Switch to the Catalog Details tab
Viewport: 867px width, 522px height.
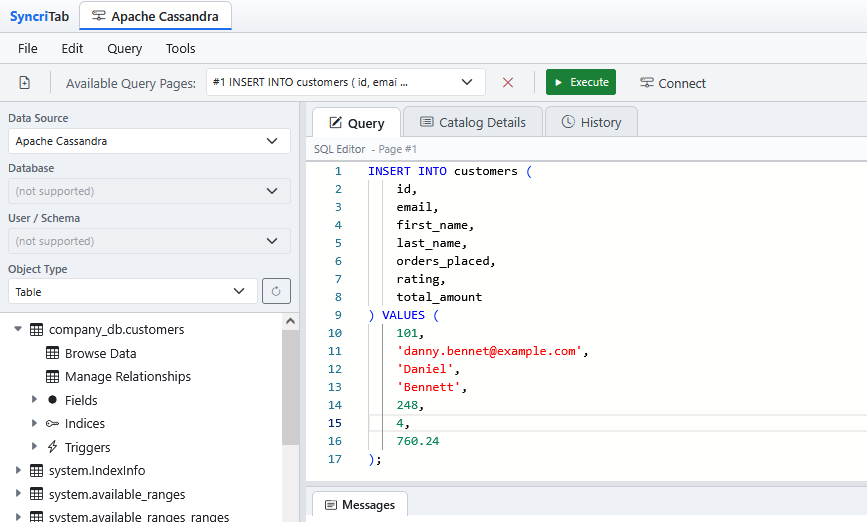point(473,122)
